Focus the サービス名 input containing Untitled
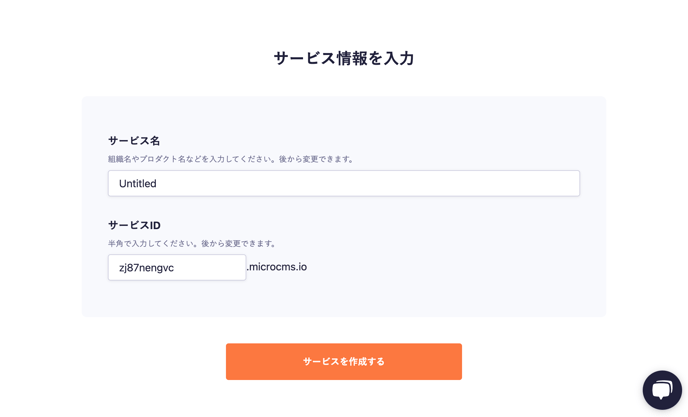Screen dimensions: 688x417 coord(344,183)
